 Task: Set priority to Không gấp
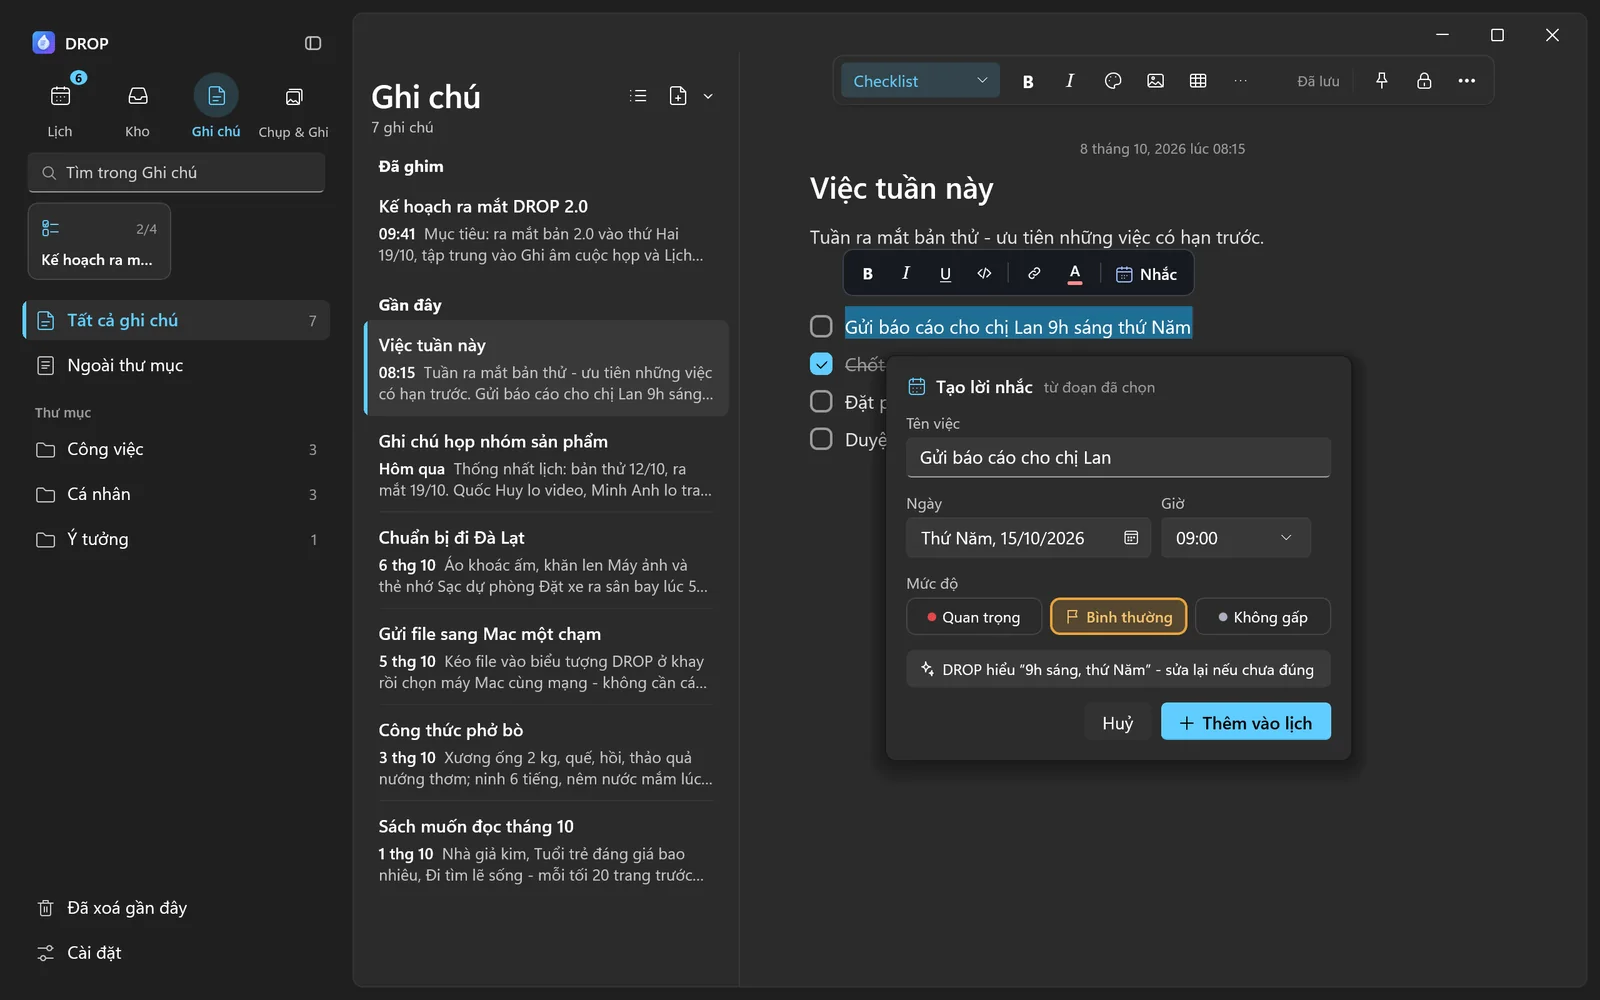coord(1263,617)
